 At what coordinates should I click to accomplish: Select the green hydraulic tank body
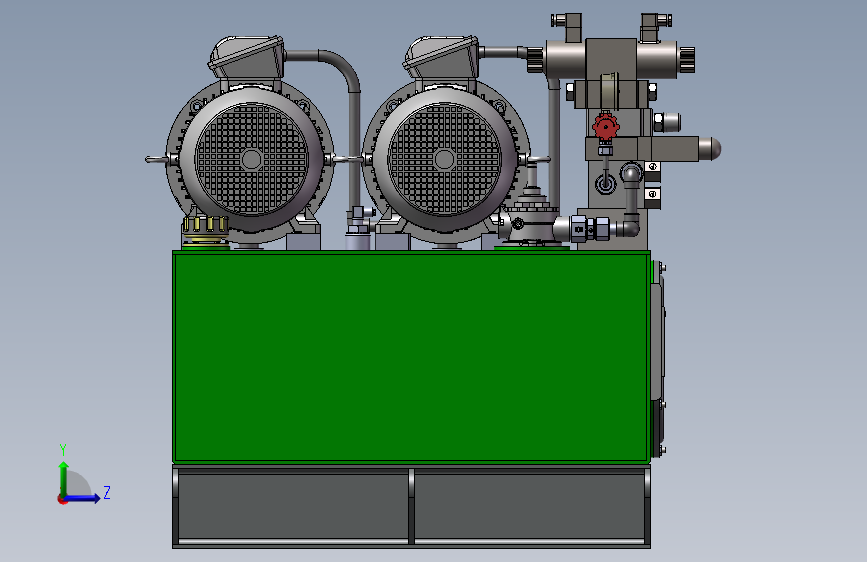click(x=411, y=357)
